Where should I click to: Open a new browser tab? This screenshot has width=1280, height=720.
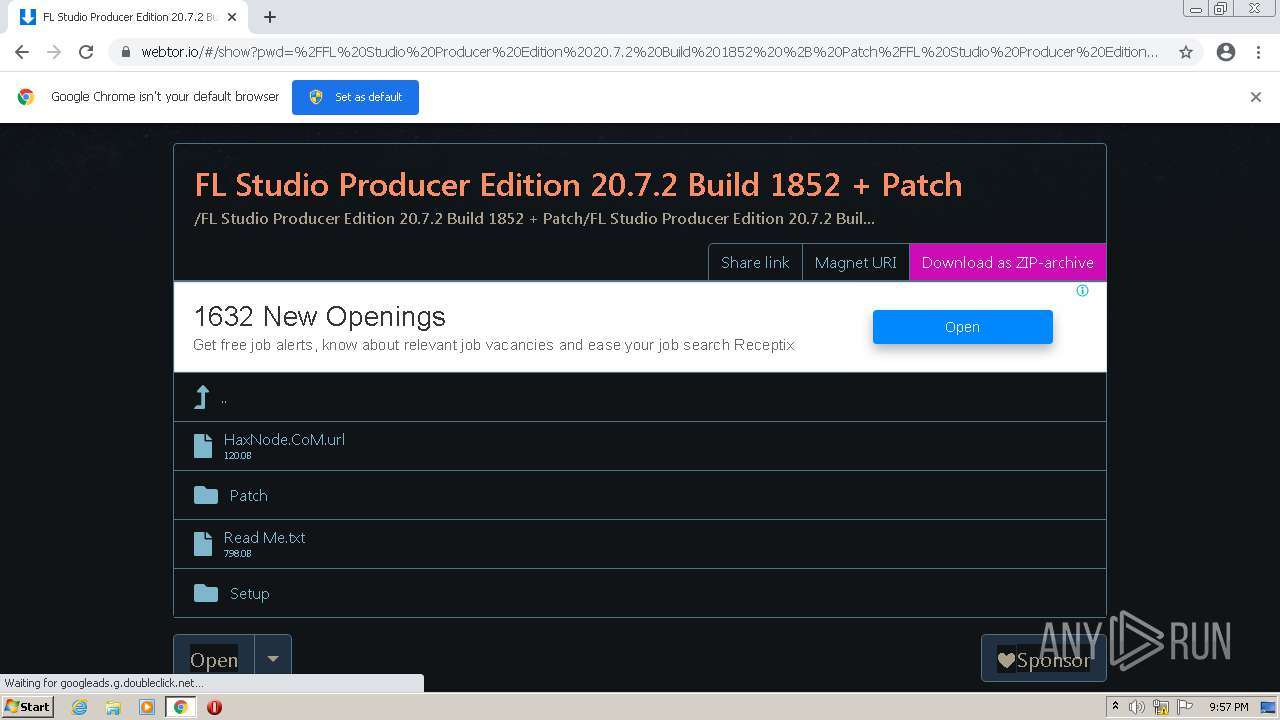point(270,17)
